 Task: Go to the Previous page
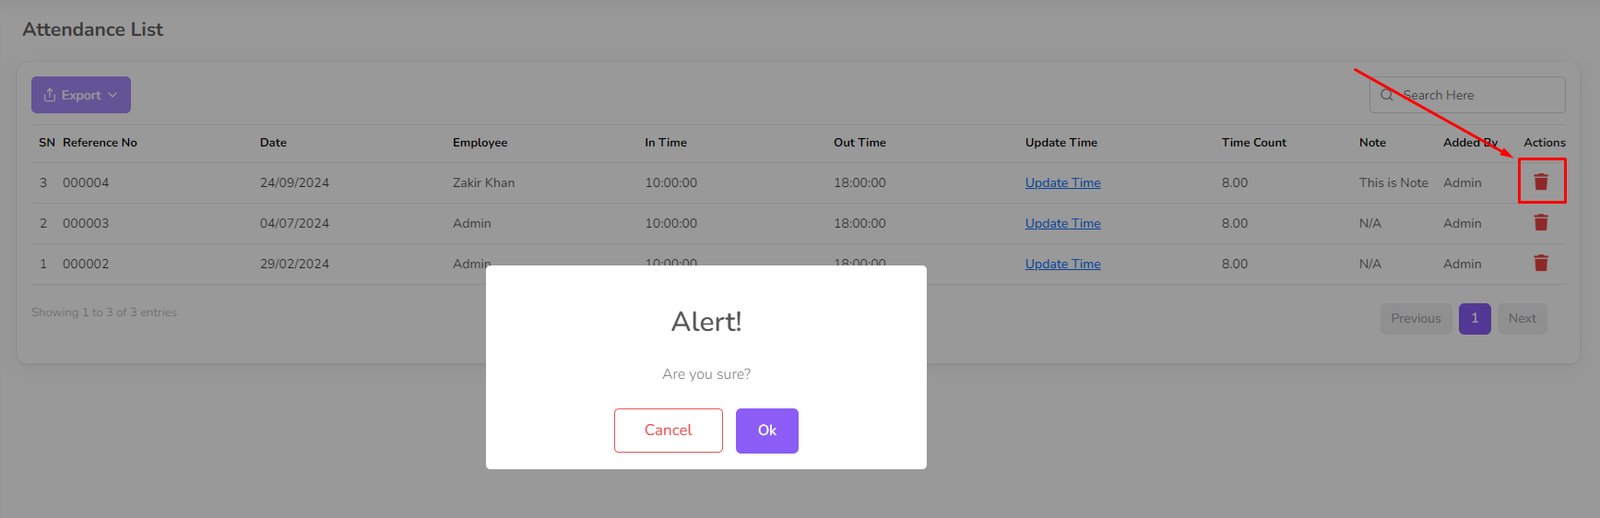pyautogui.click(x=1415, y=319)
